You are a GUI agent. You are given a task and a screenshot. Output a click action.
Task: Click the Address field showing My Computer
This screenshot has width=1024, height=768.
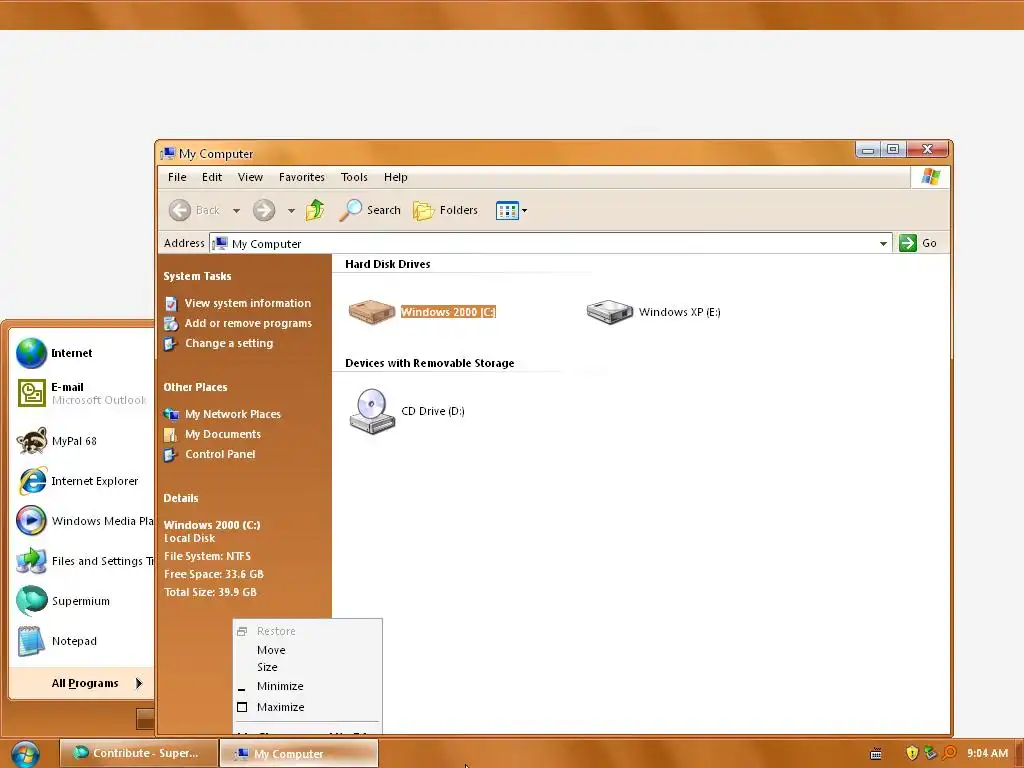click(550, 244)
